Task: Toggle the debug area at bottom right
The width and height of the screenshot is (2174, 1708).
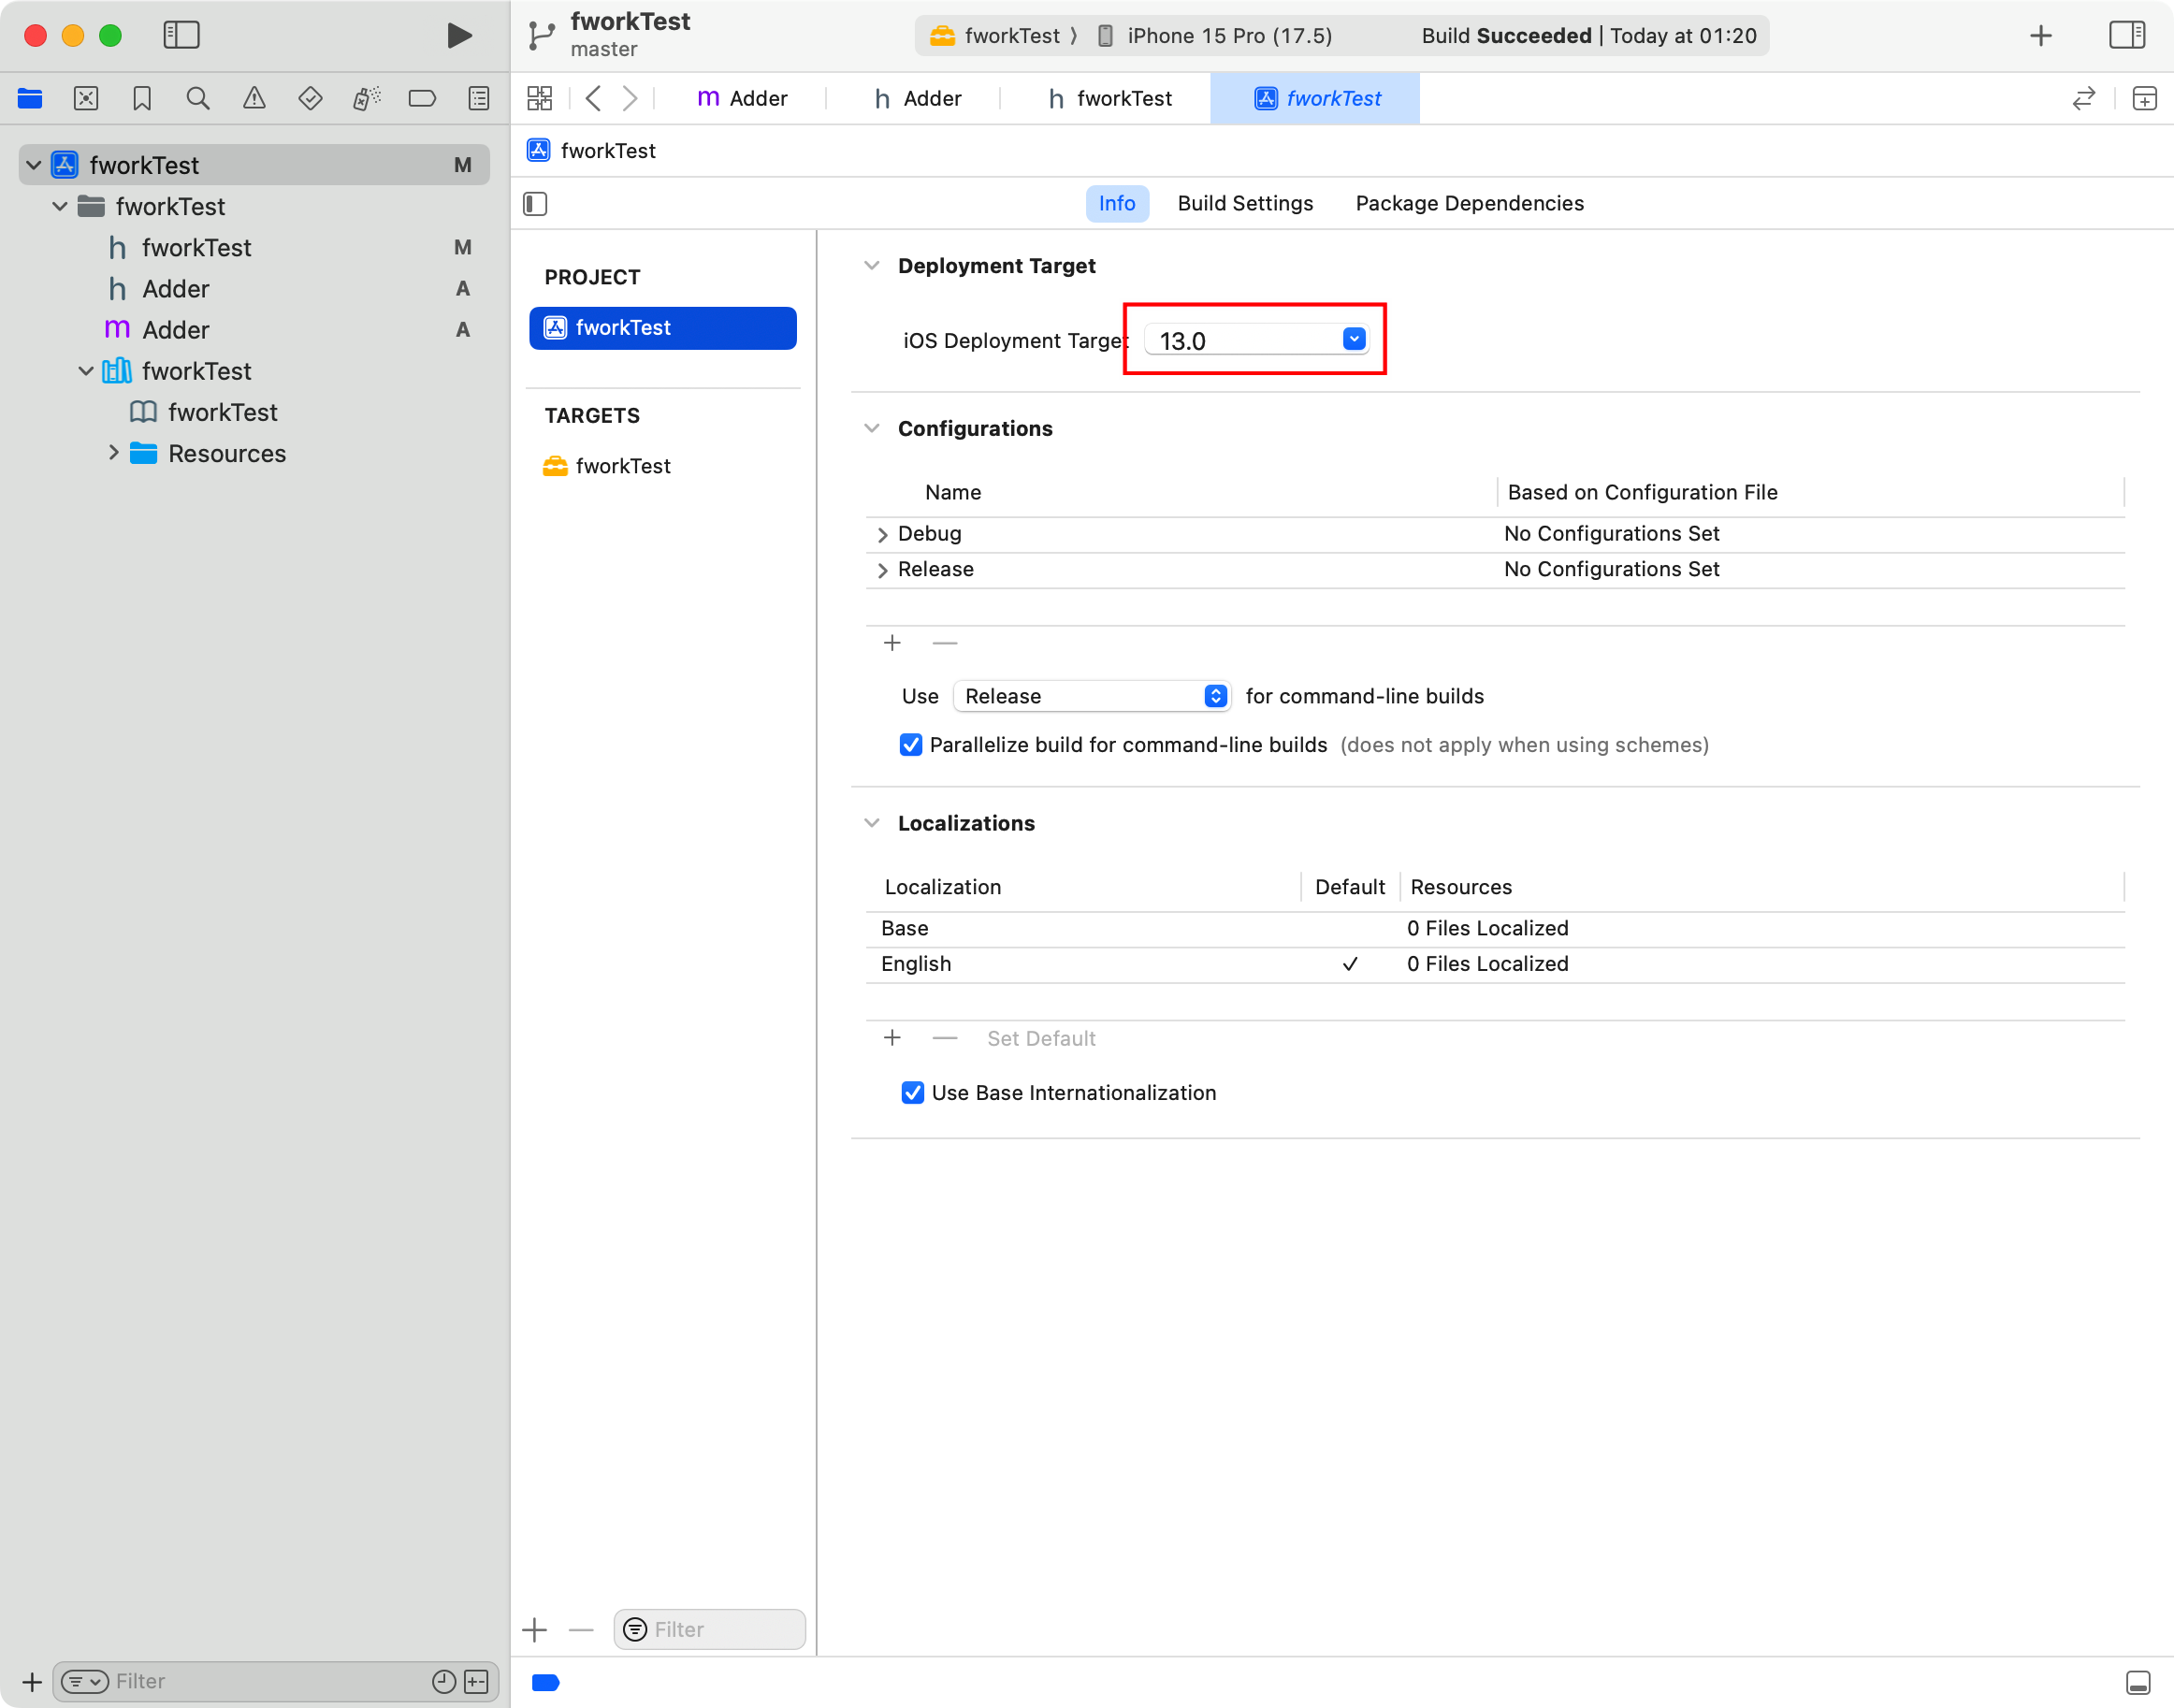Action: 2138,1682
